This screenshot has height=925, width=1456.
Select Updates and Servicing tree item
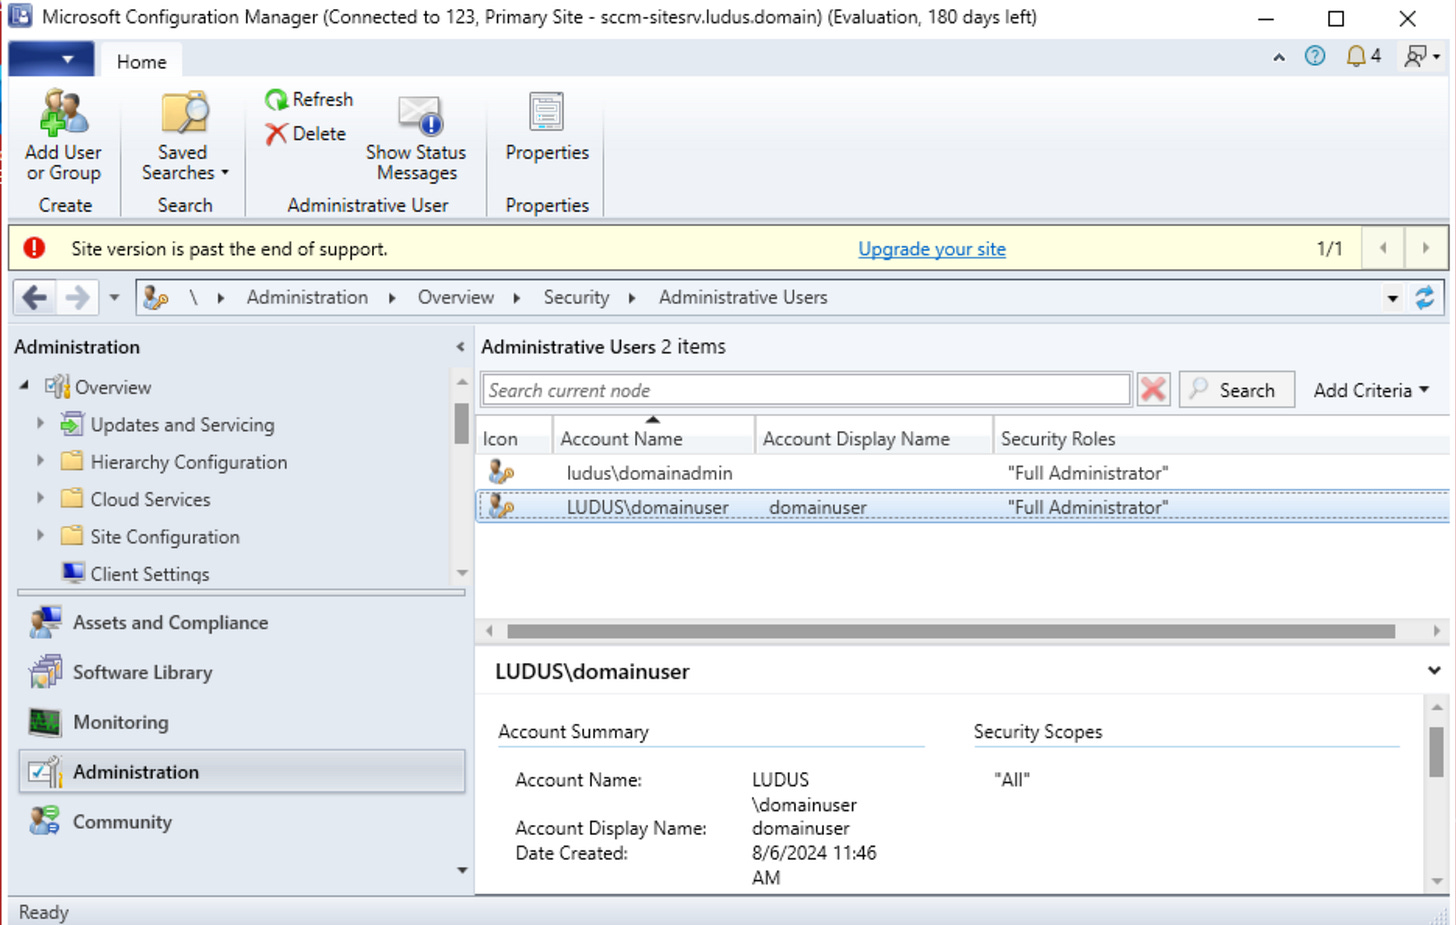click(182, 424)
